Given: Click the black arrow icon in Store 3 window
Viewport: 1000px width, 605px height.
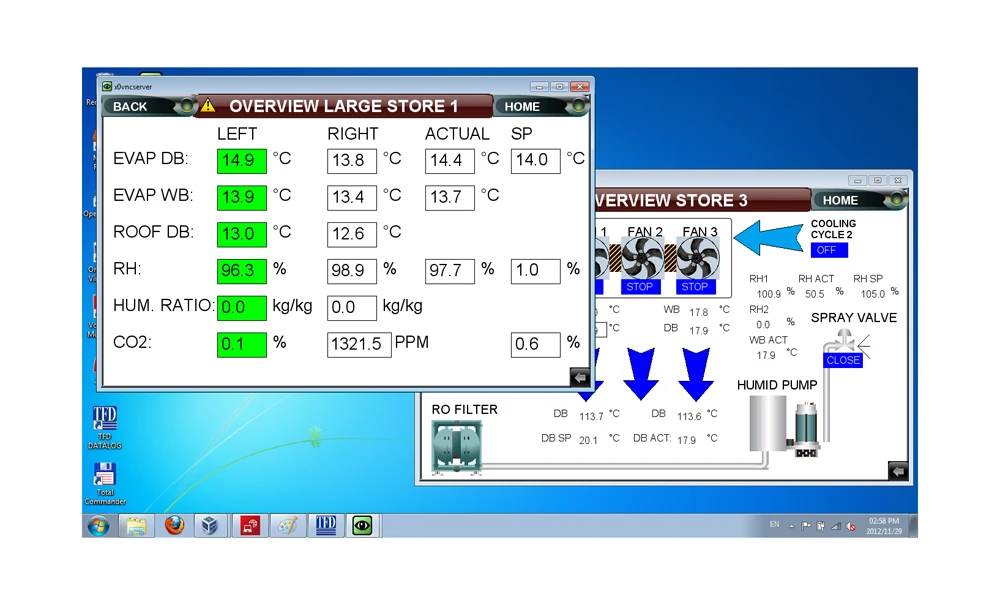Looking at the screenshot, I should [898, 470].
